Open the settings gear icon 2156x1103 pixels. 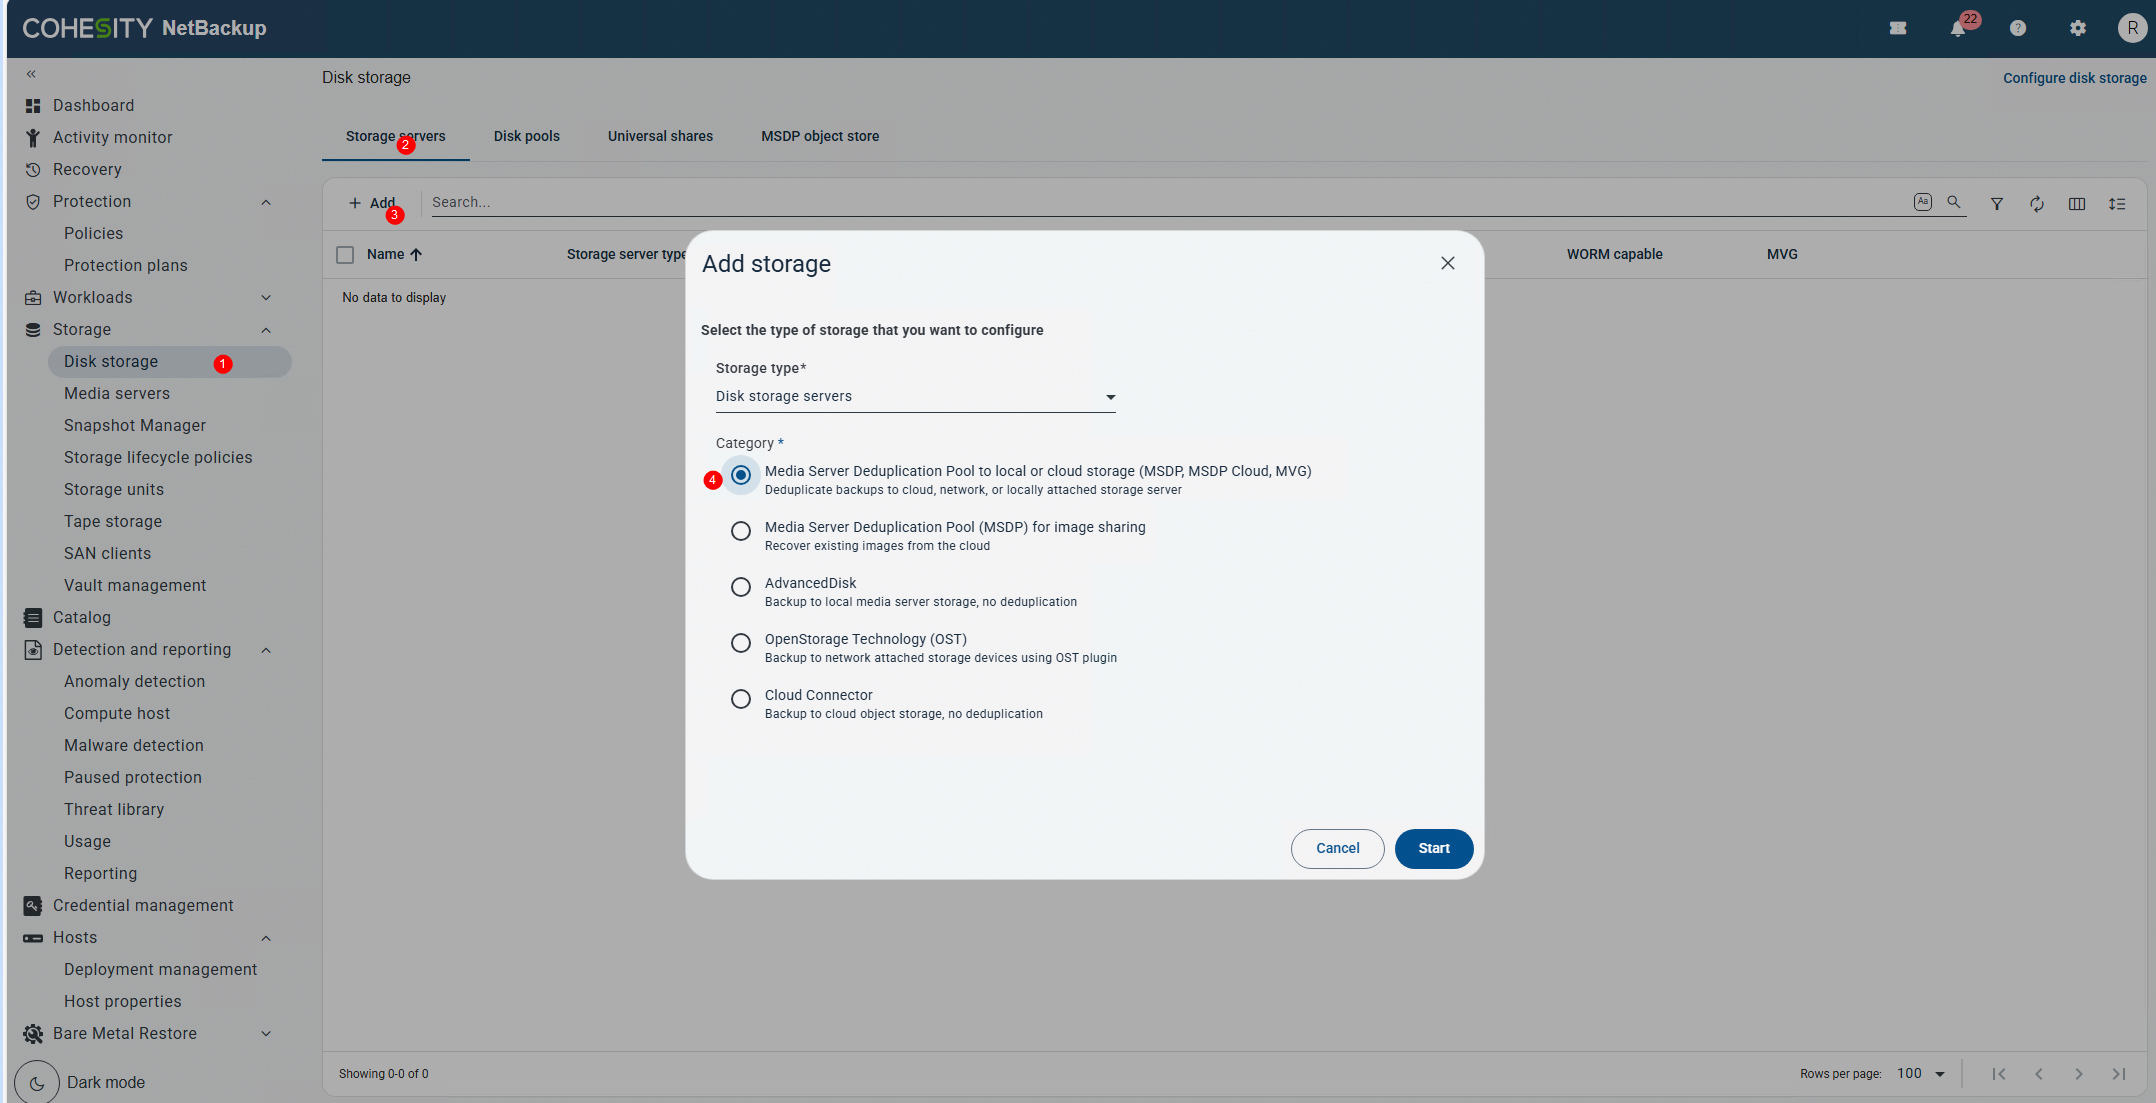[x=2078, y=28]
